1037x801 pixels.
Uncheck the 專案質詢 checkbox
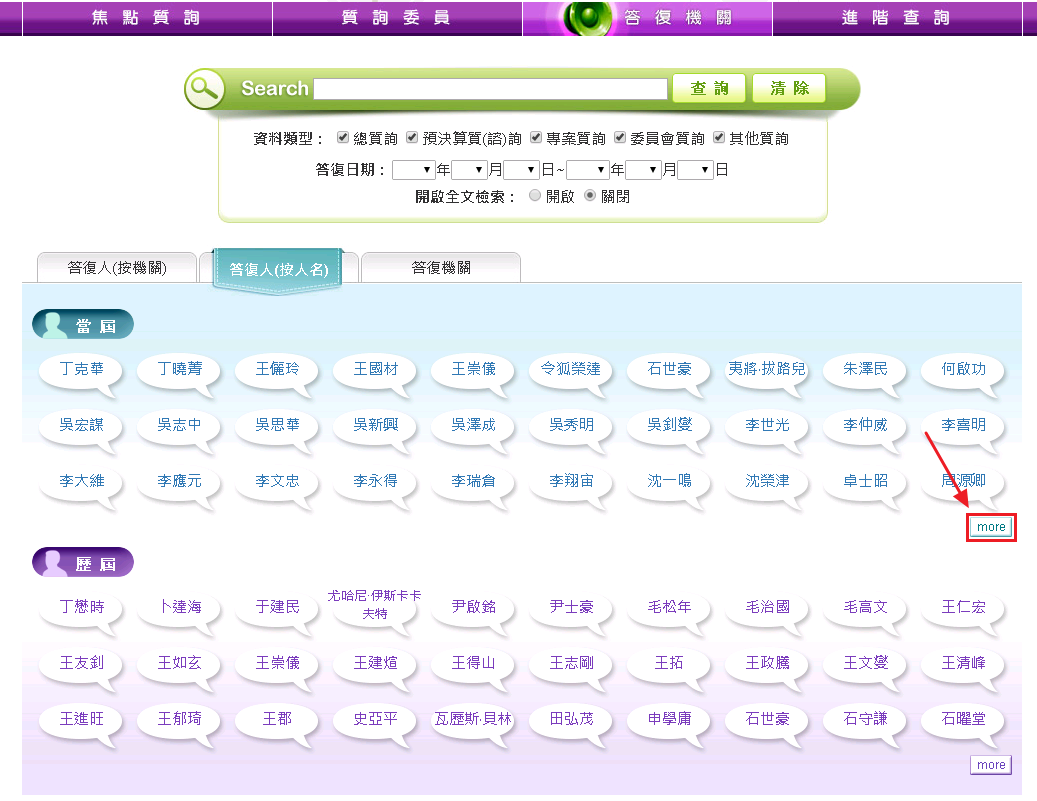click(536, 138)
